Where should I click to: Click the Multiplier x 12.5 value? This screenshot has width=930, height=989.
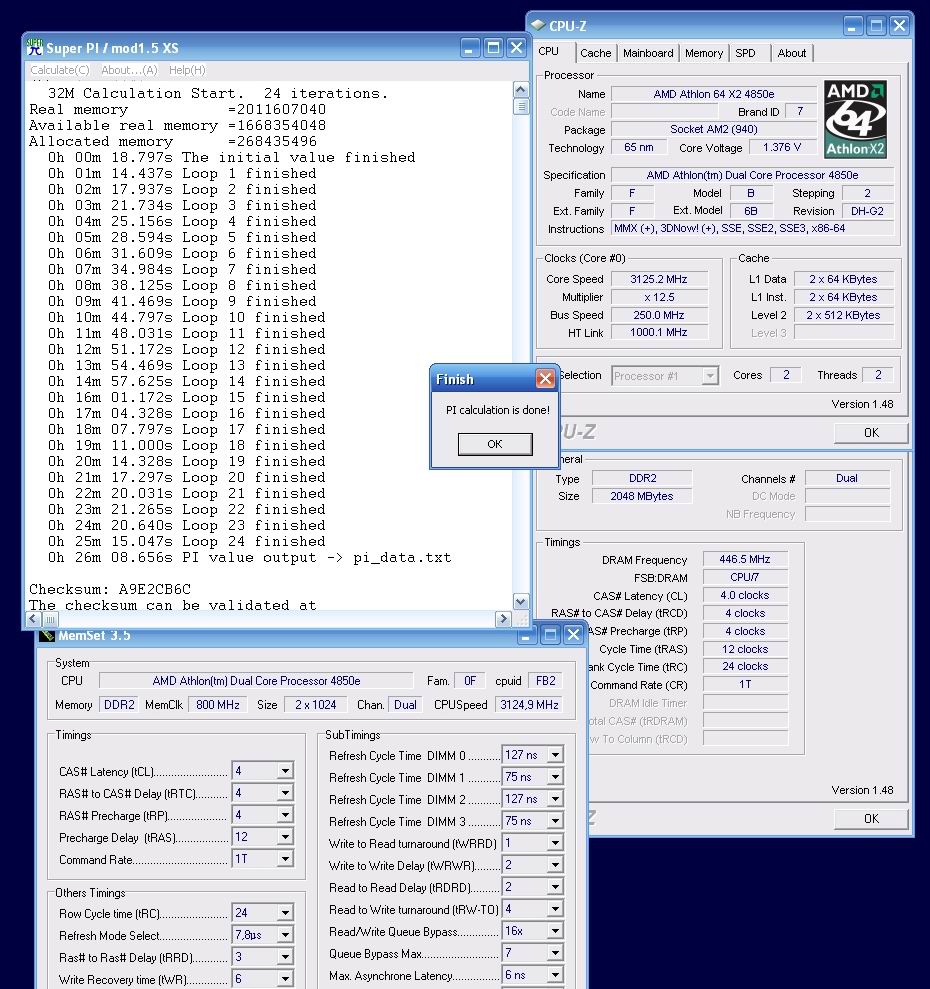659,297
